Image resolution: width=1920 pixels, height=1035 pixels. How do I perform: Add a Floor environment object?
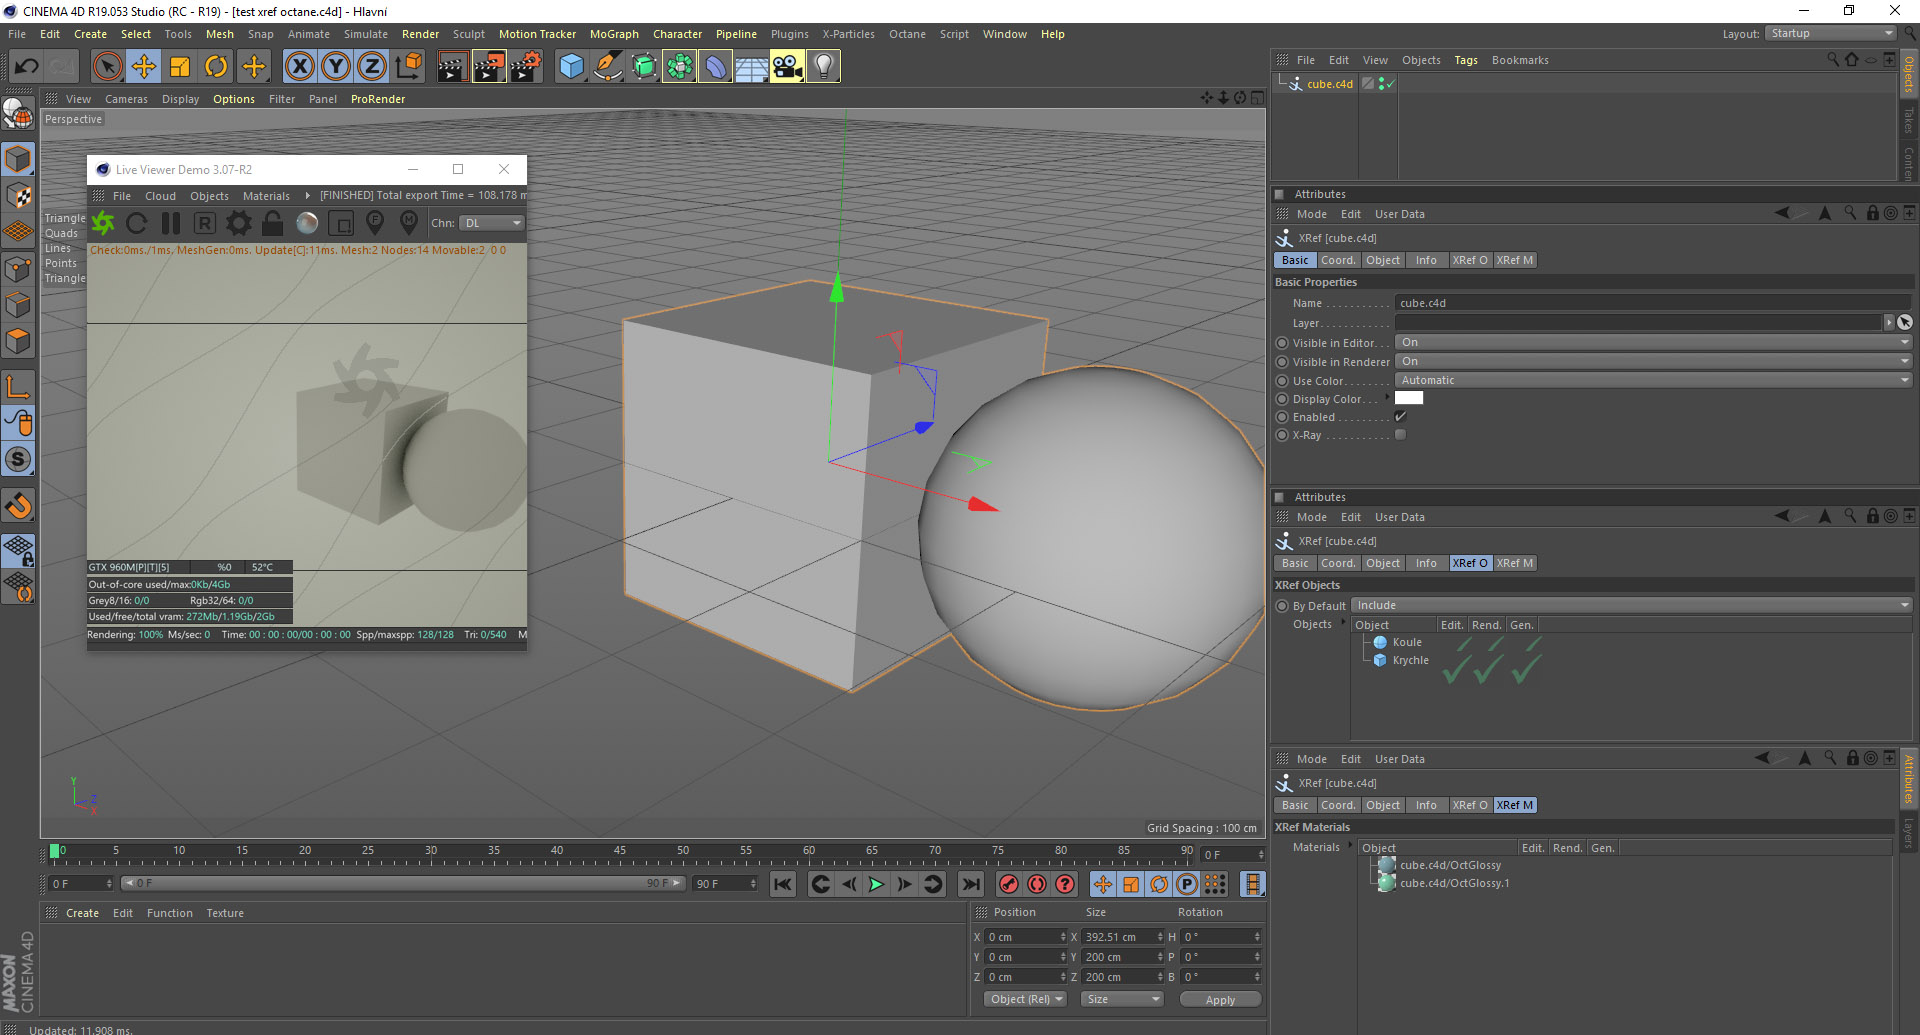point(751,67)
